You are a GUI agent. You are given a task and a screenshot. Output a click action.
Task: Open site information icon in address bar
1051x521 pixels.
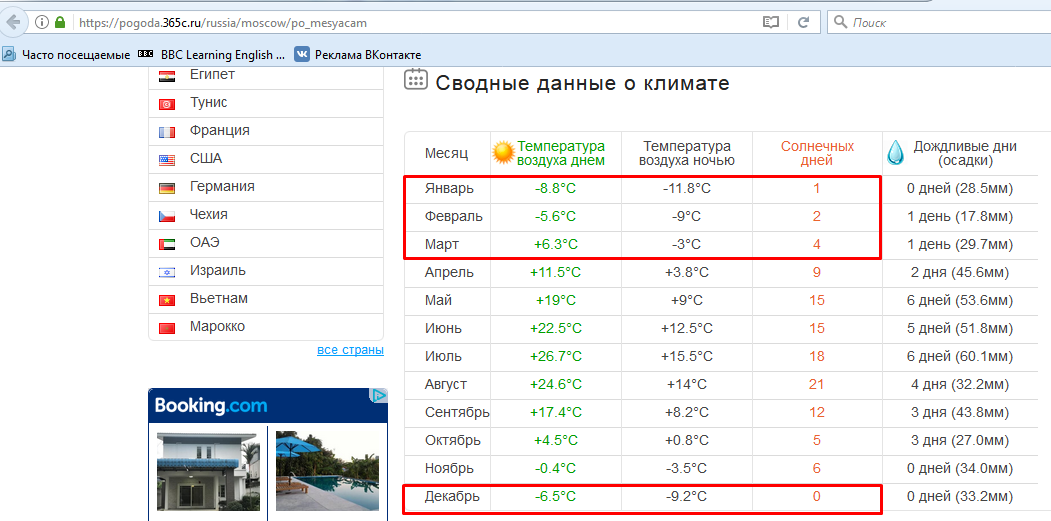(x=42, y=22)
